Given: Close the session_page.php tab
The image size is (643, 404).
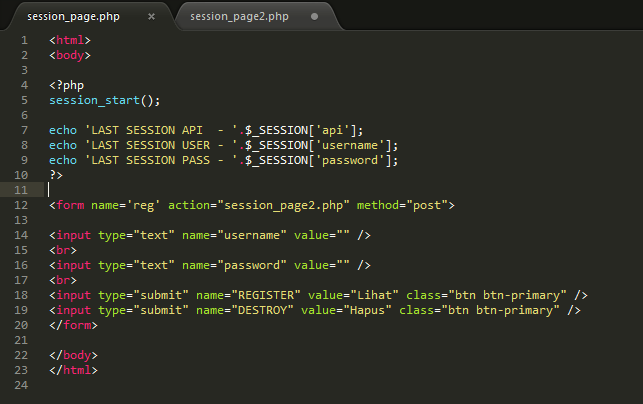Looking at the screenshot, I should coord(151,16).
